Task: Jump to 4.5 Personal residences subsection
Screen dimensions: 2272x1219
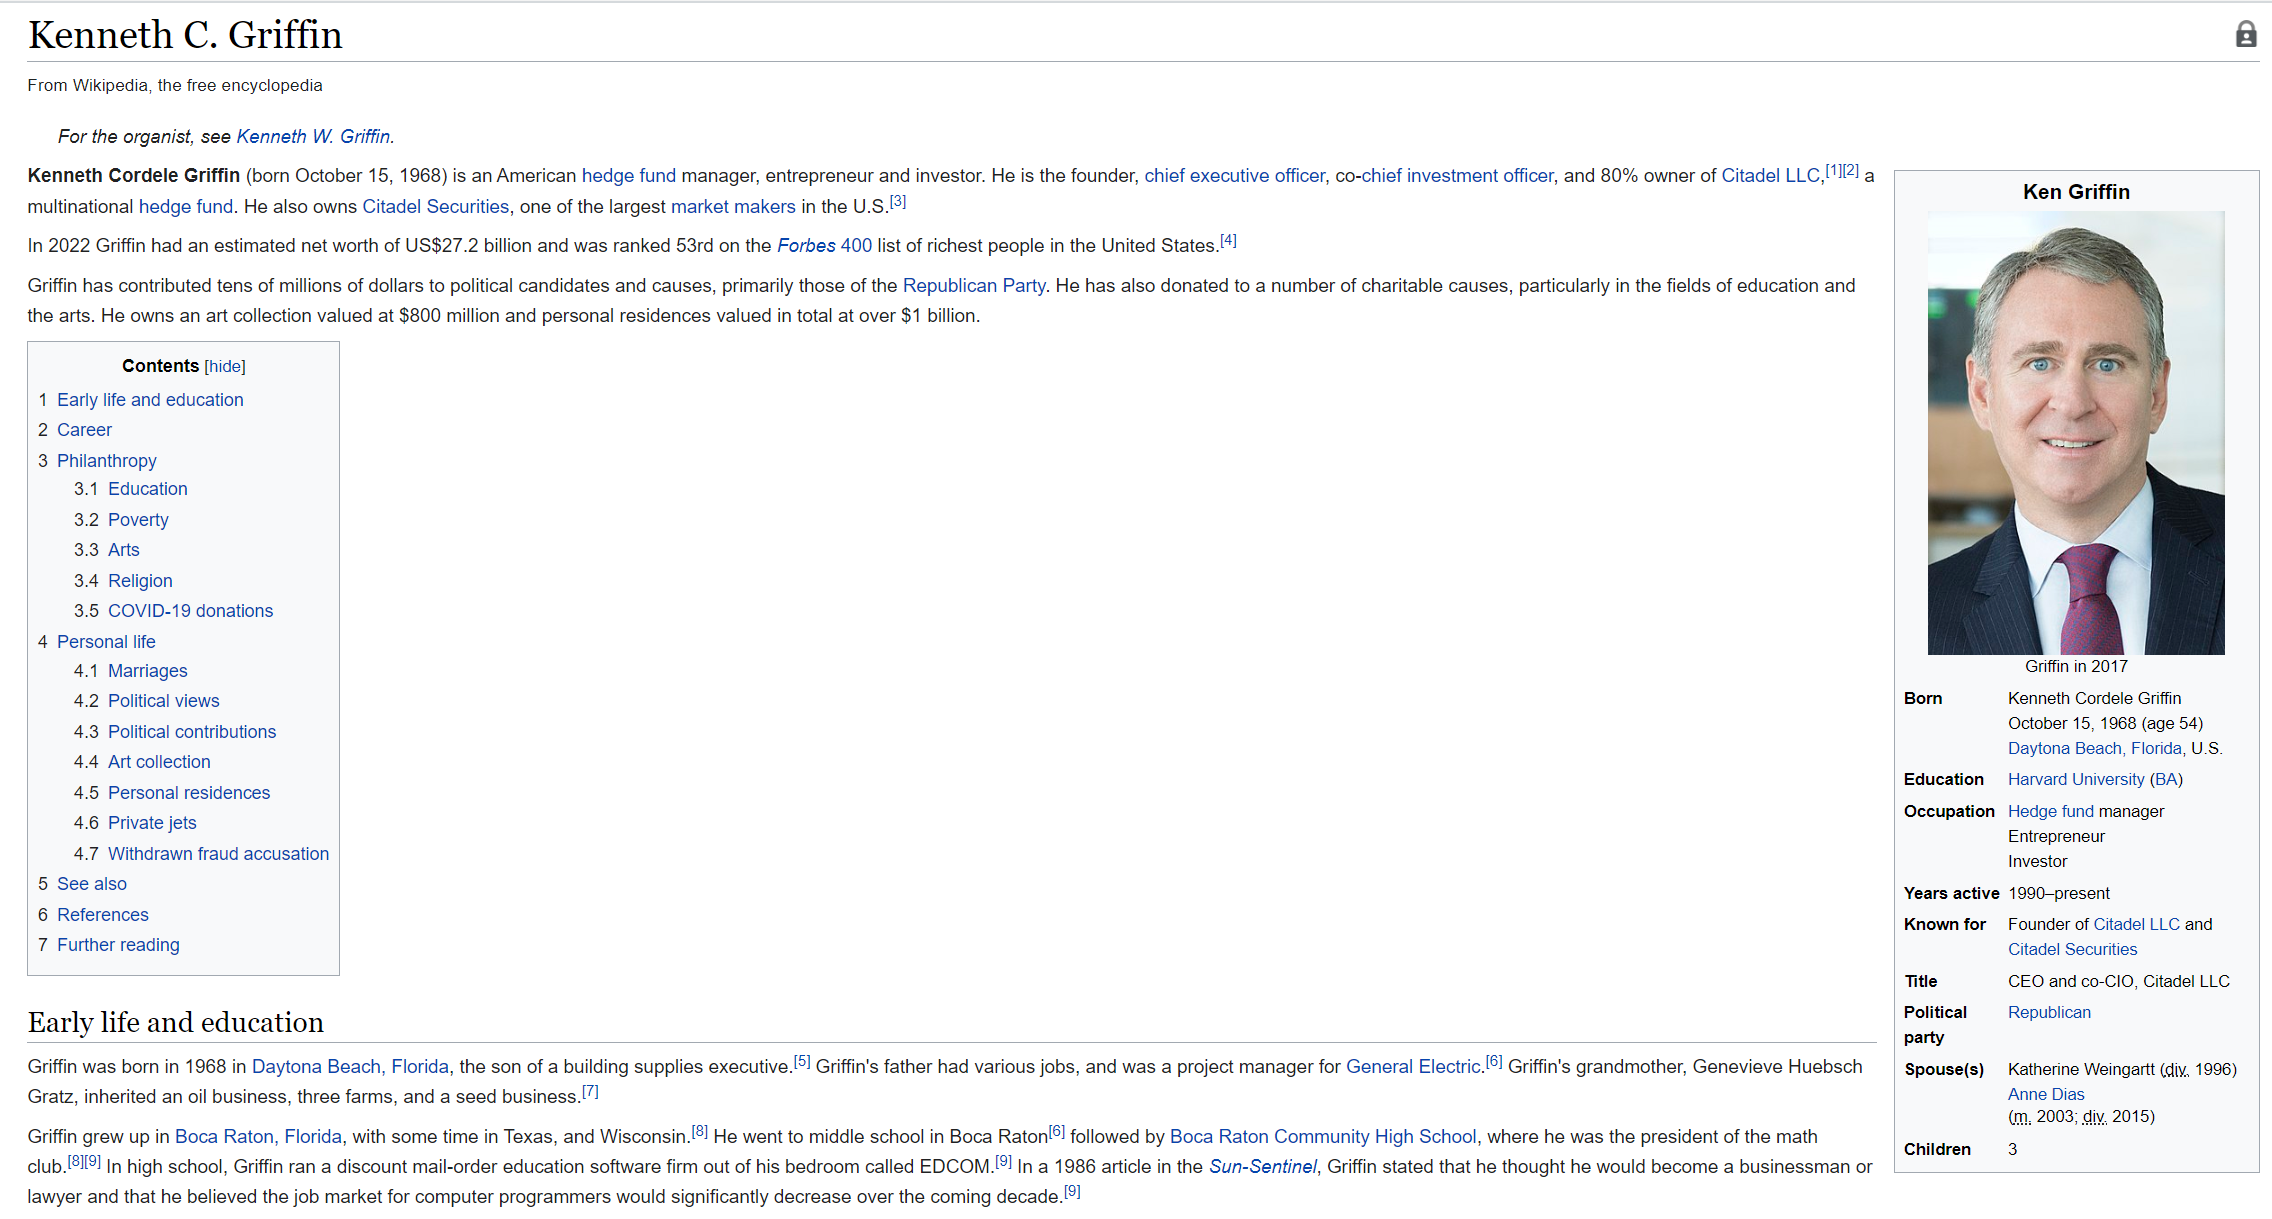Action: click(x=189, y=793)
